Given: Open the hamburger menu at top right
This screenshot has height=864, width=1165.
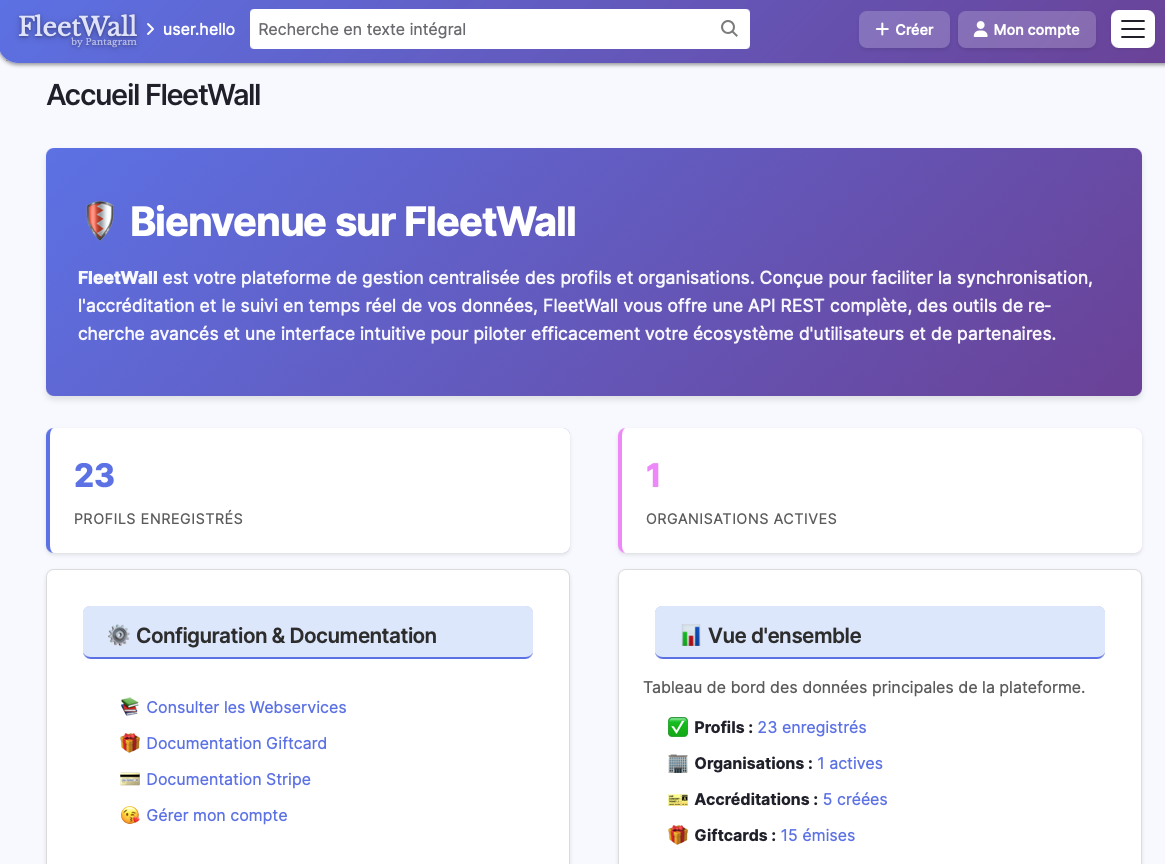Looking at the screenshot, I should [x=1132, y=29].
